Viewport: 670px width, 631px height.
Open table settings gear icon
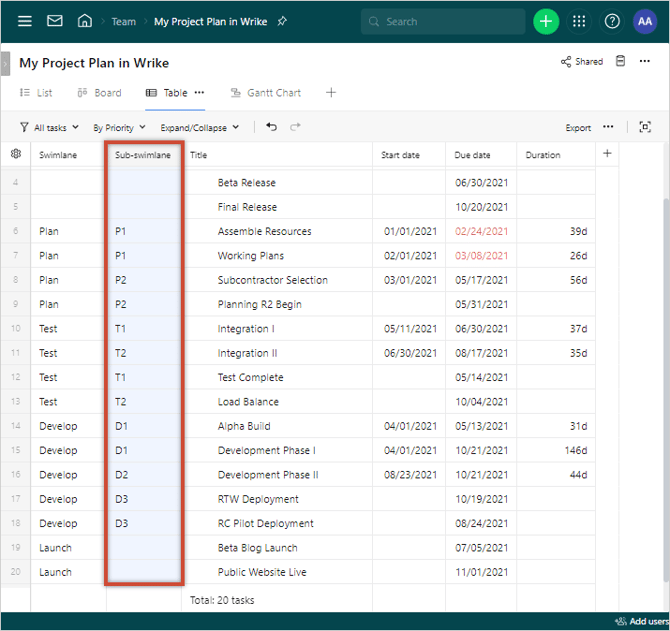tap(15, 154)
